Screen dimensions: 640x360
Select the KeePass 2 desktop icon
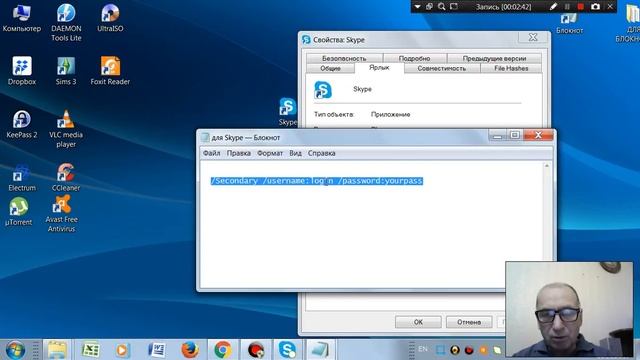(22, 124)
